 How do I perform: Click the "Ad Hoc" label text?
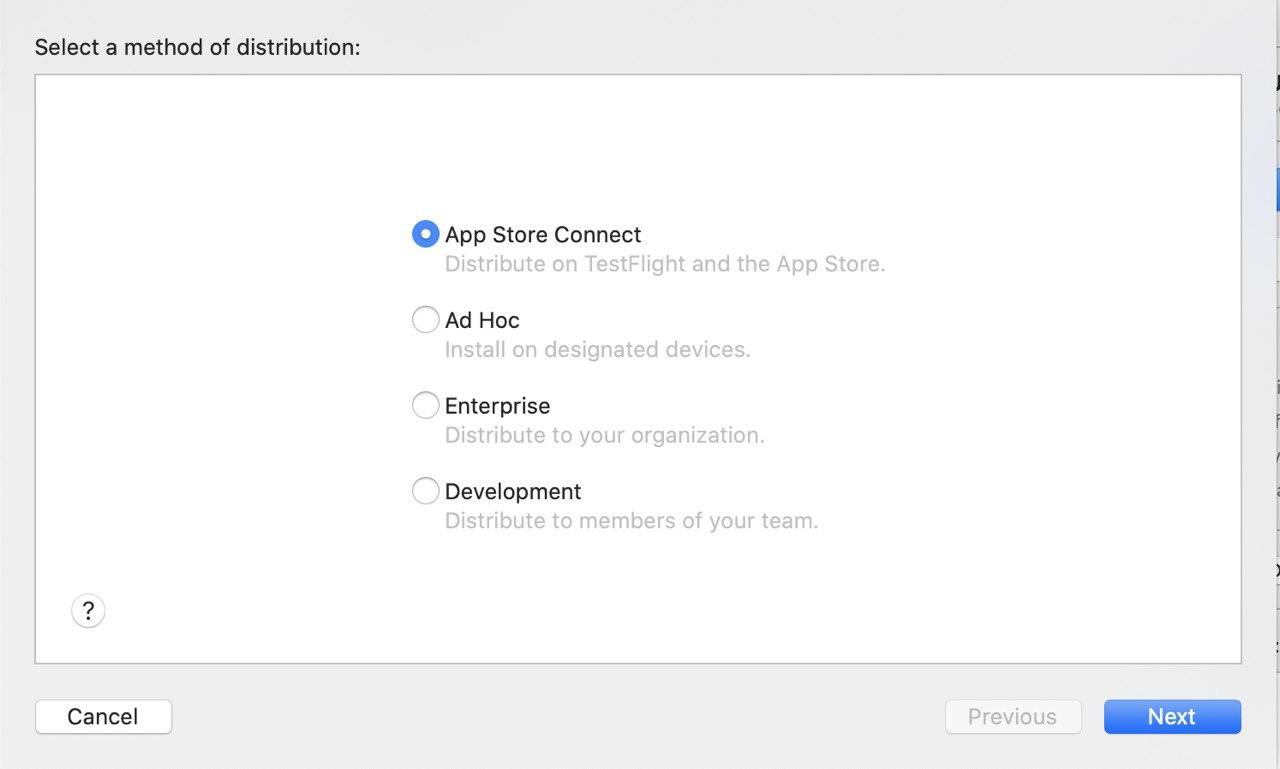[482, 320]
